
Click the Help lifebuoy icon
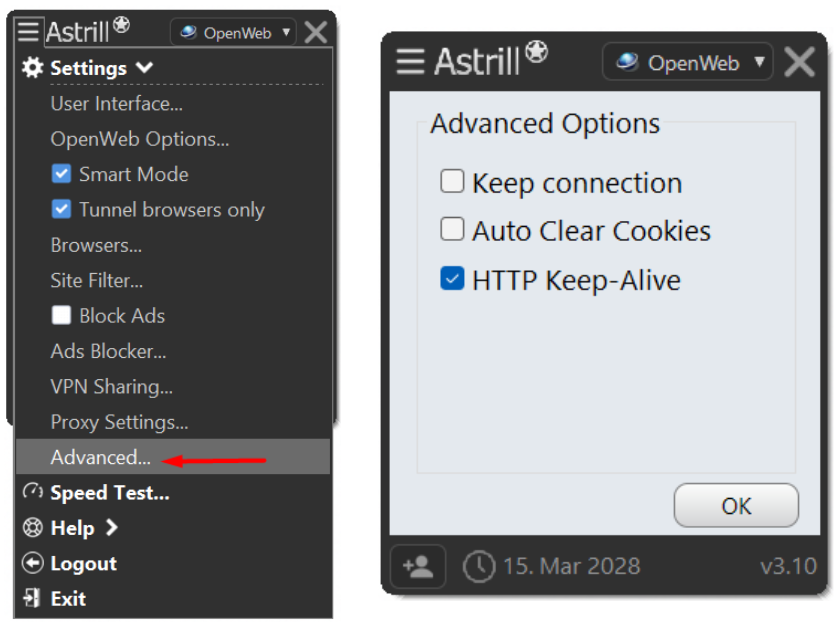tap(32, 527)
